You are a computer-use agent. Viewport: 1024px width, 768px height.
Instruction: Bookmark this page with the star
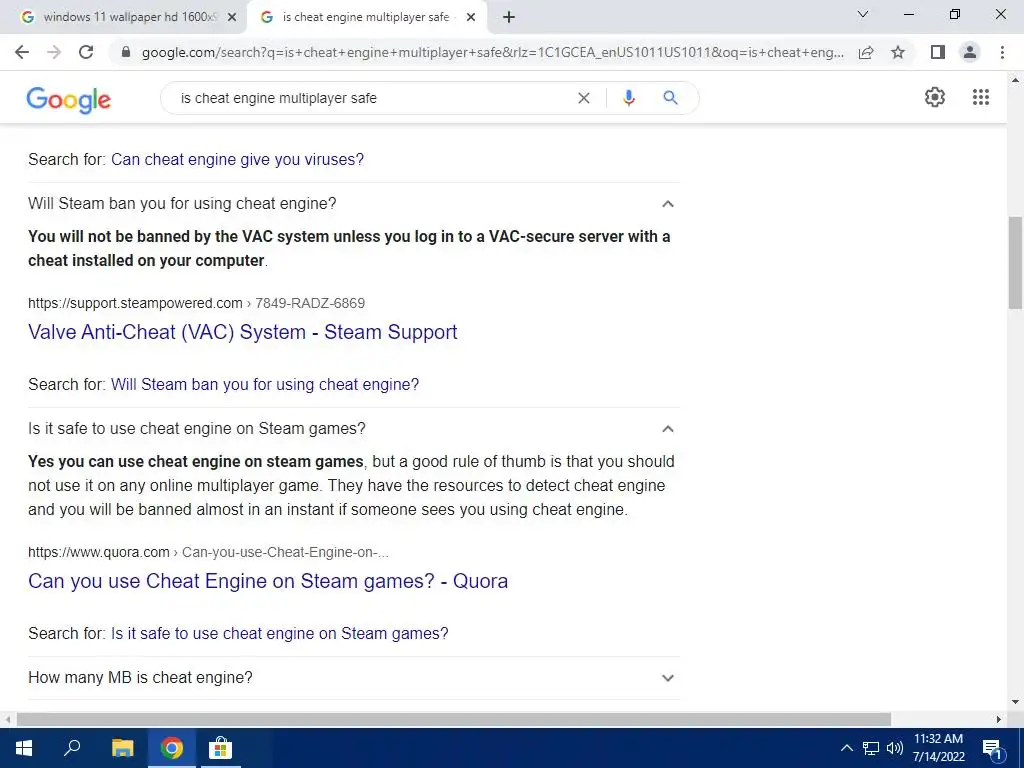[898, 52]
